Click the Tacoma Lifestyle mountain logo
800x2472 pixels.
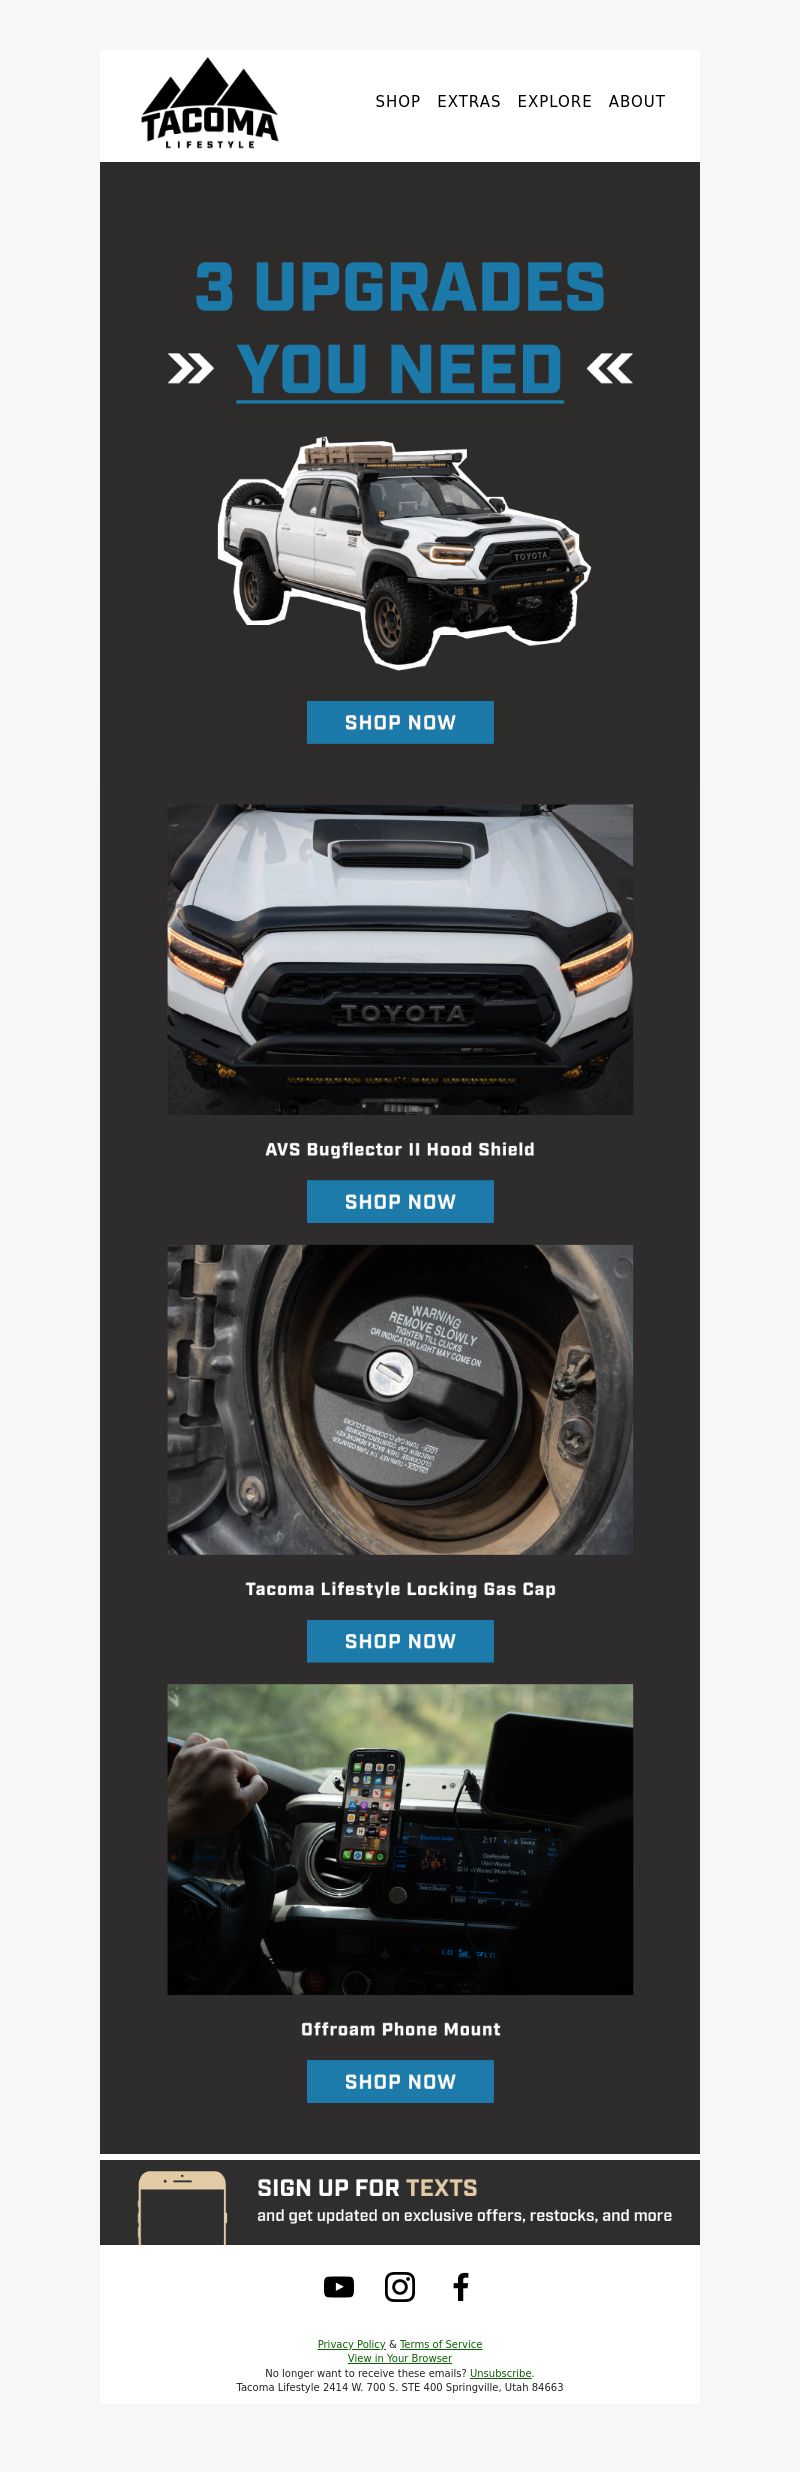point(210,103)
